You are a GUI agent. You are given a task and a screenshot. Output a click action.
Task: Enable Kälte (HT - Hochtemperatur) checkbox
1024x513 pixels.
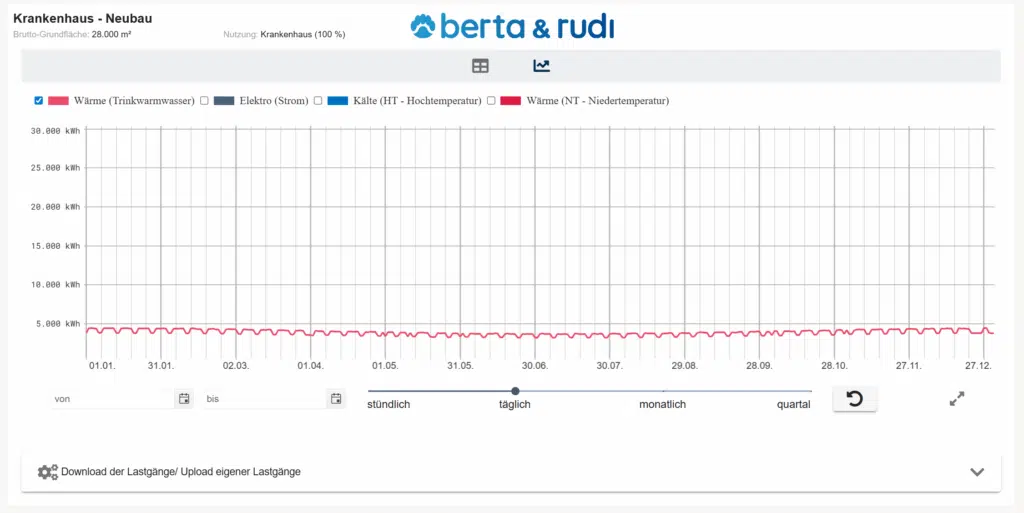point(318,101)
